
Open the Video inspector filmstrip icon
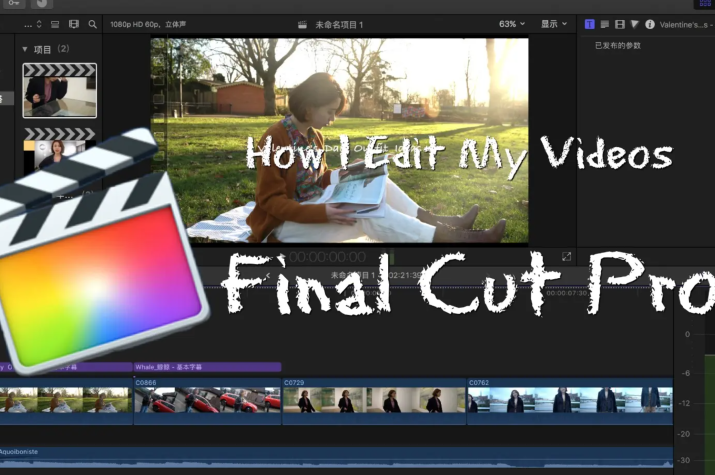[620, 24]
